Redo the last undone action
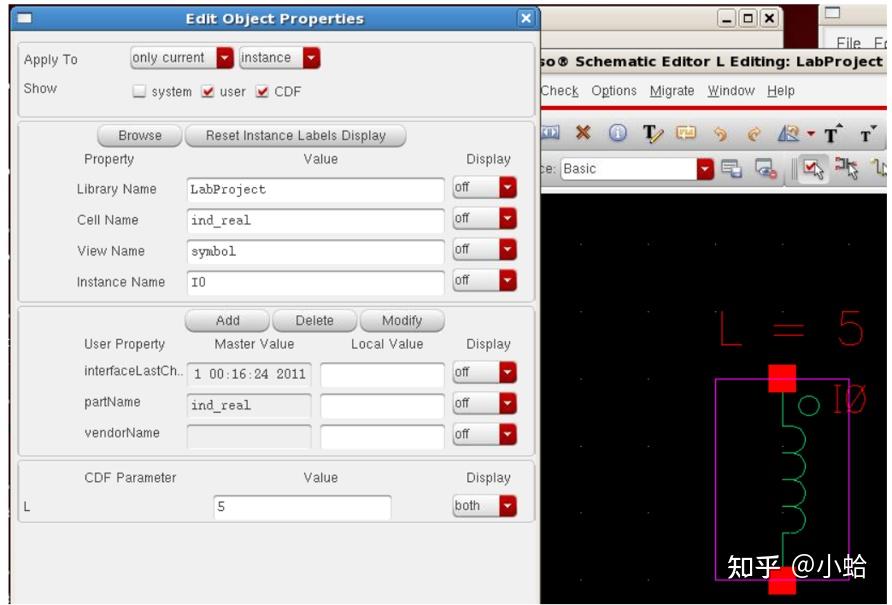This screenshot has width=892, height=605. click(x=753, y=133)
